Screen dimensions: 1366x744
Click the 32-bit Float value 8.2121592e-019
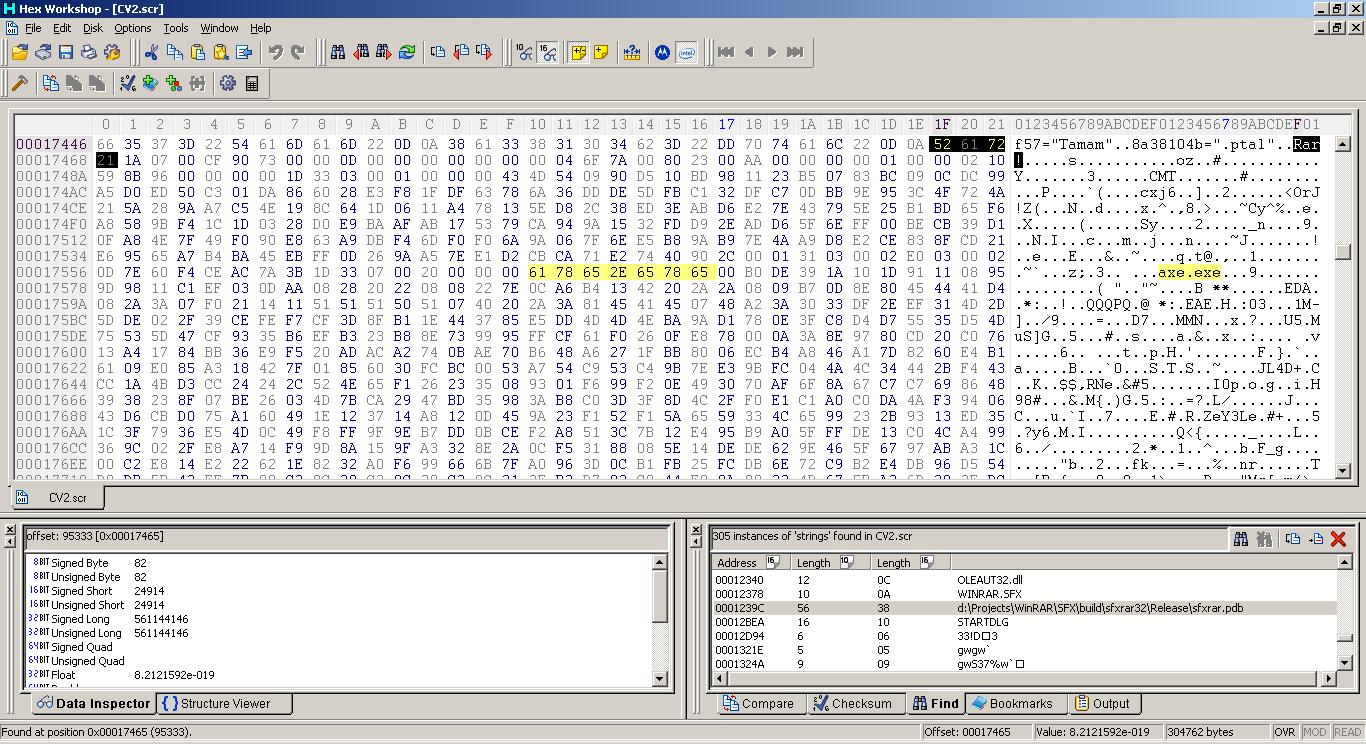click(x=174, y=675)
